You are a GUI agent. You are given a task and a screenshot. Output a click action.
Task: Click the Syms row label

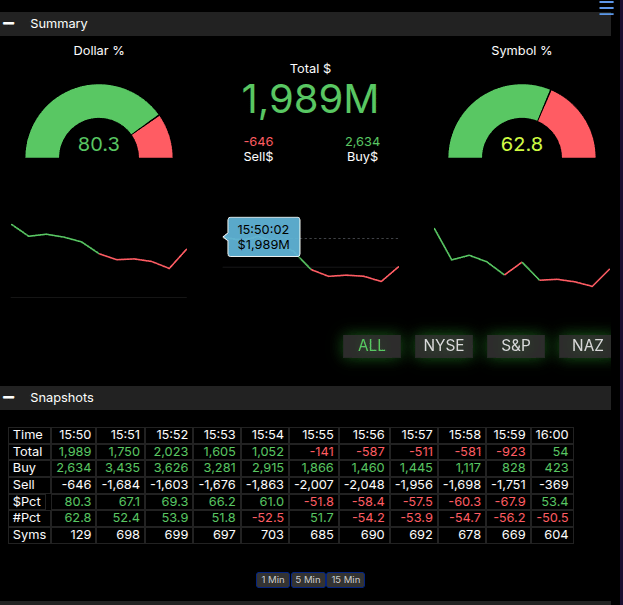pyautogui.click(x=29, y=535)
